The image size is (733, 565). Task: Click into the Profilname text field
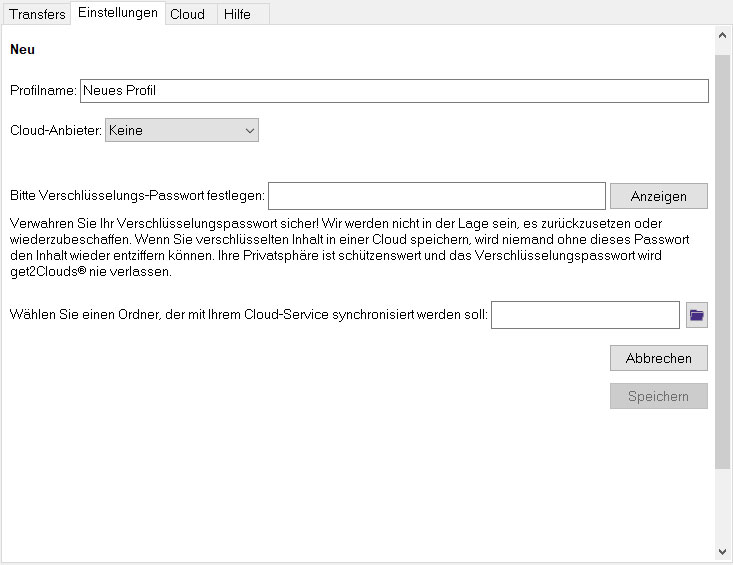[x=394, y=91]
